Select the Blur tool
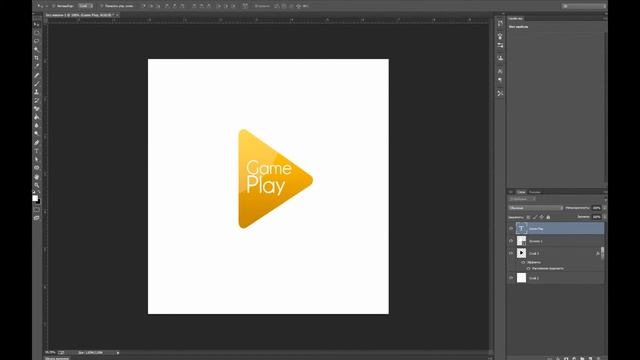 37,126
